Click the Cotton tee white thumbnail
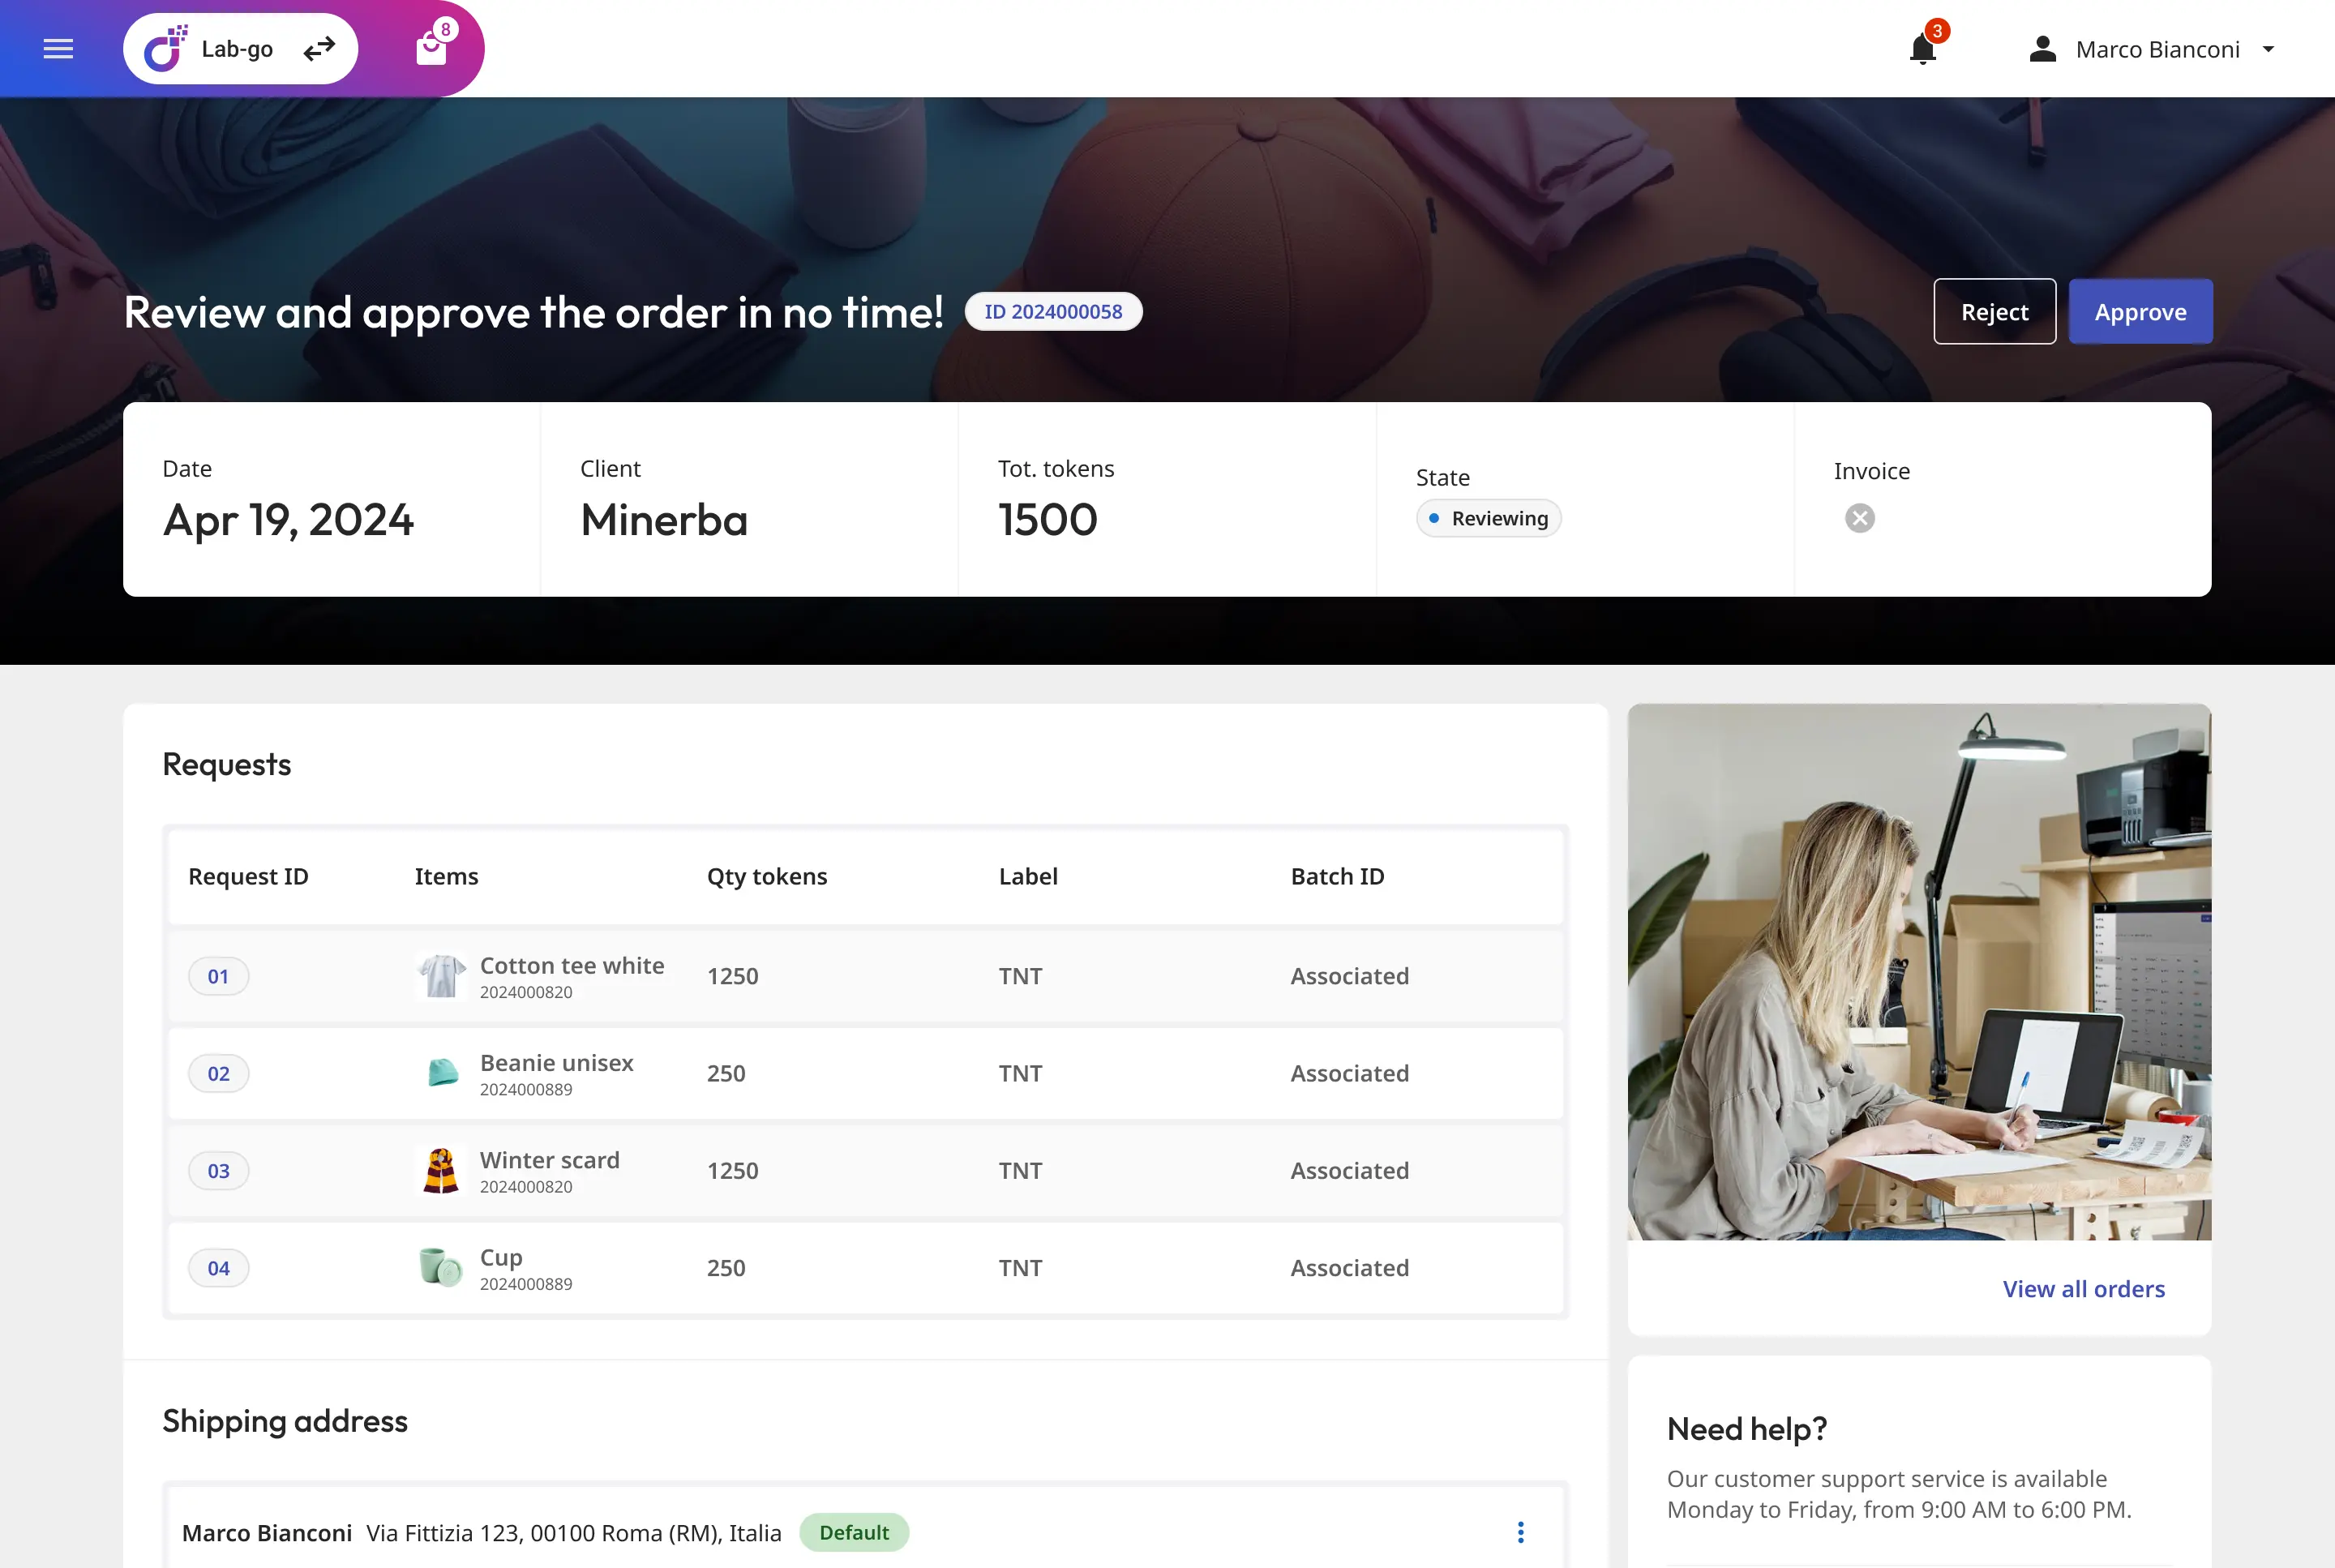Screen dimensions: 2335x1568 point(441,976)
